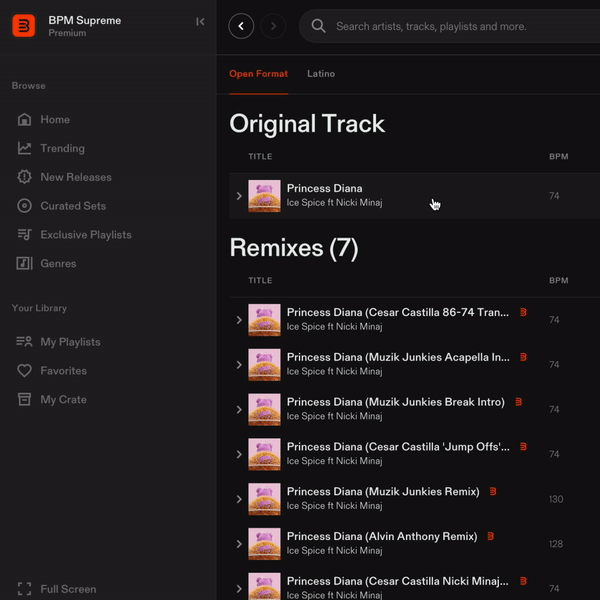Click the BPM Supreme orange logo
Viewport: 600px width, 600px height.
(24, 26)
